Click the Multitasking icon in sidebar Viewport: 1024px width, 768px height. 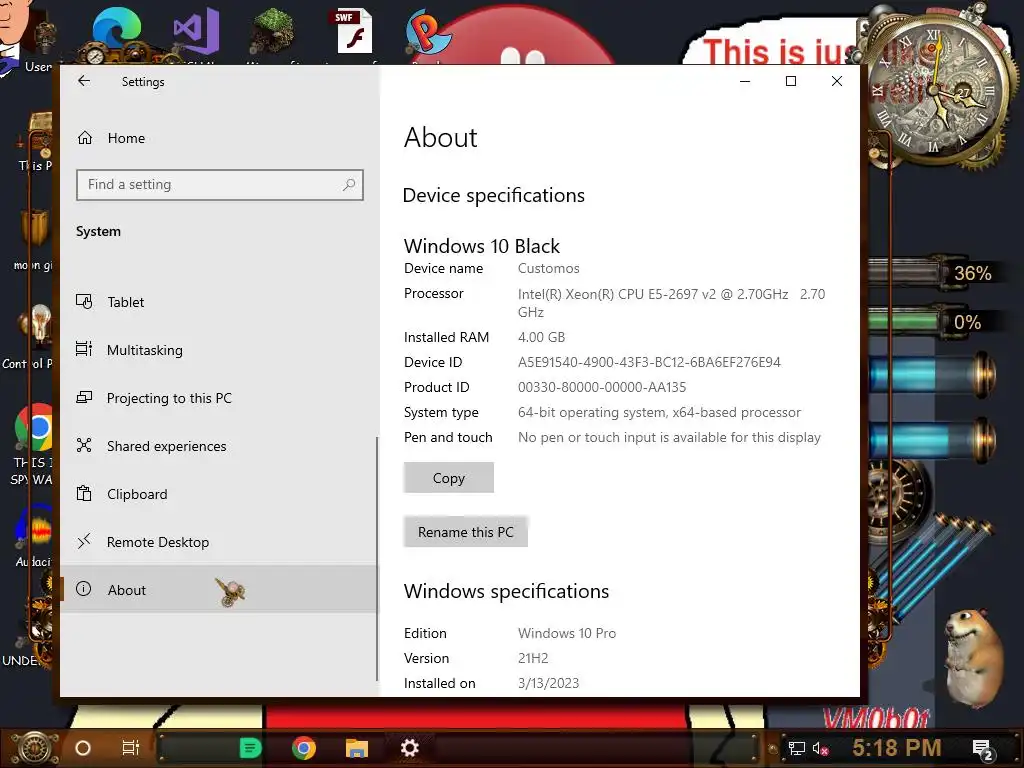click(84, 349)
